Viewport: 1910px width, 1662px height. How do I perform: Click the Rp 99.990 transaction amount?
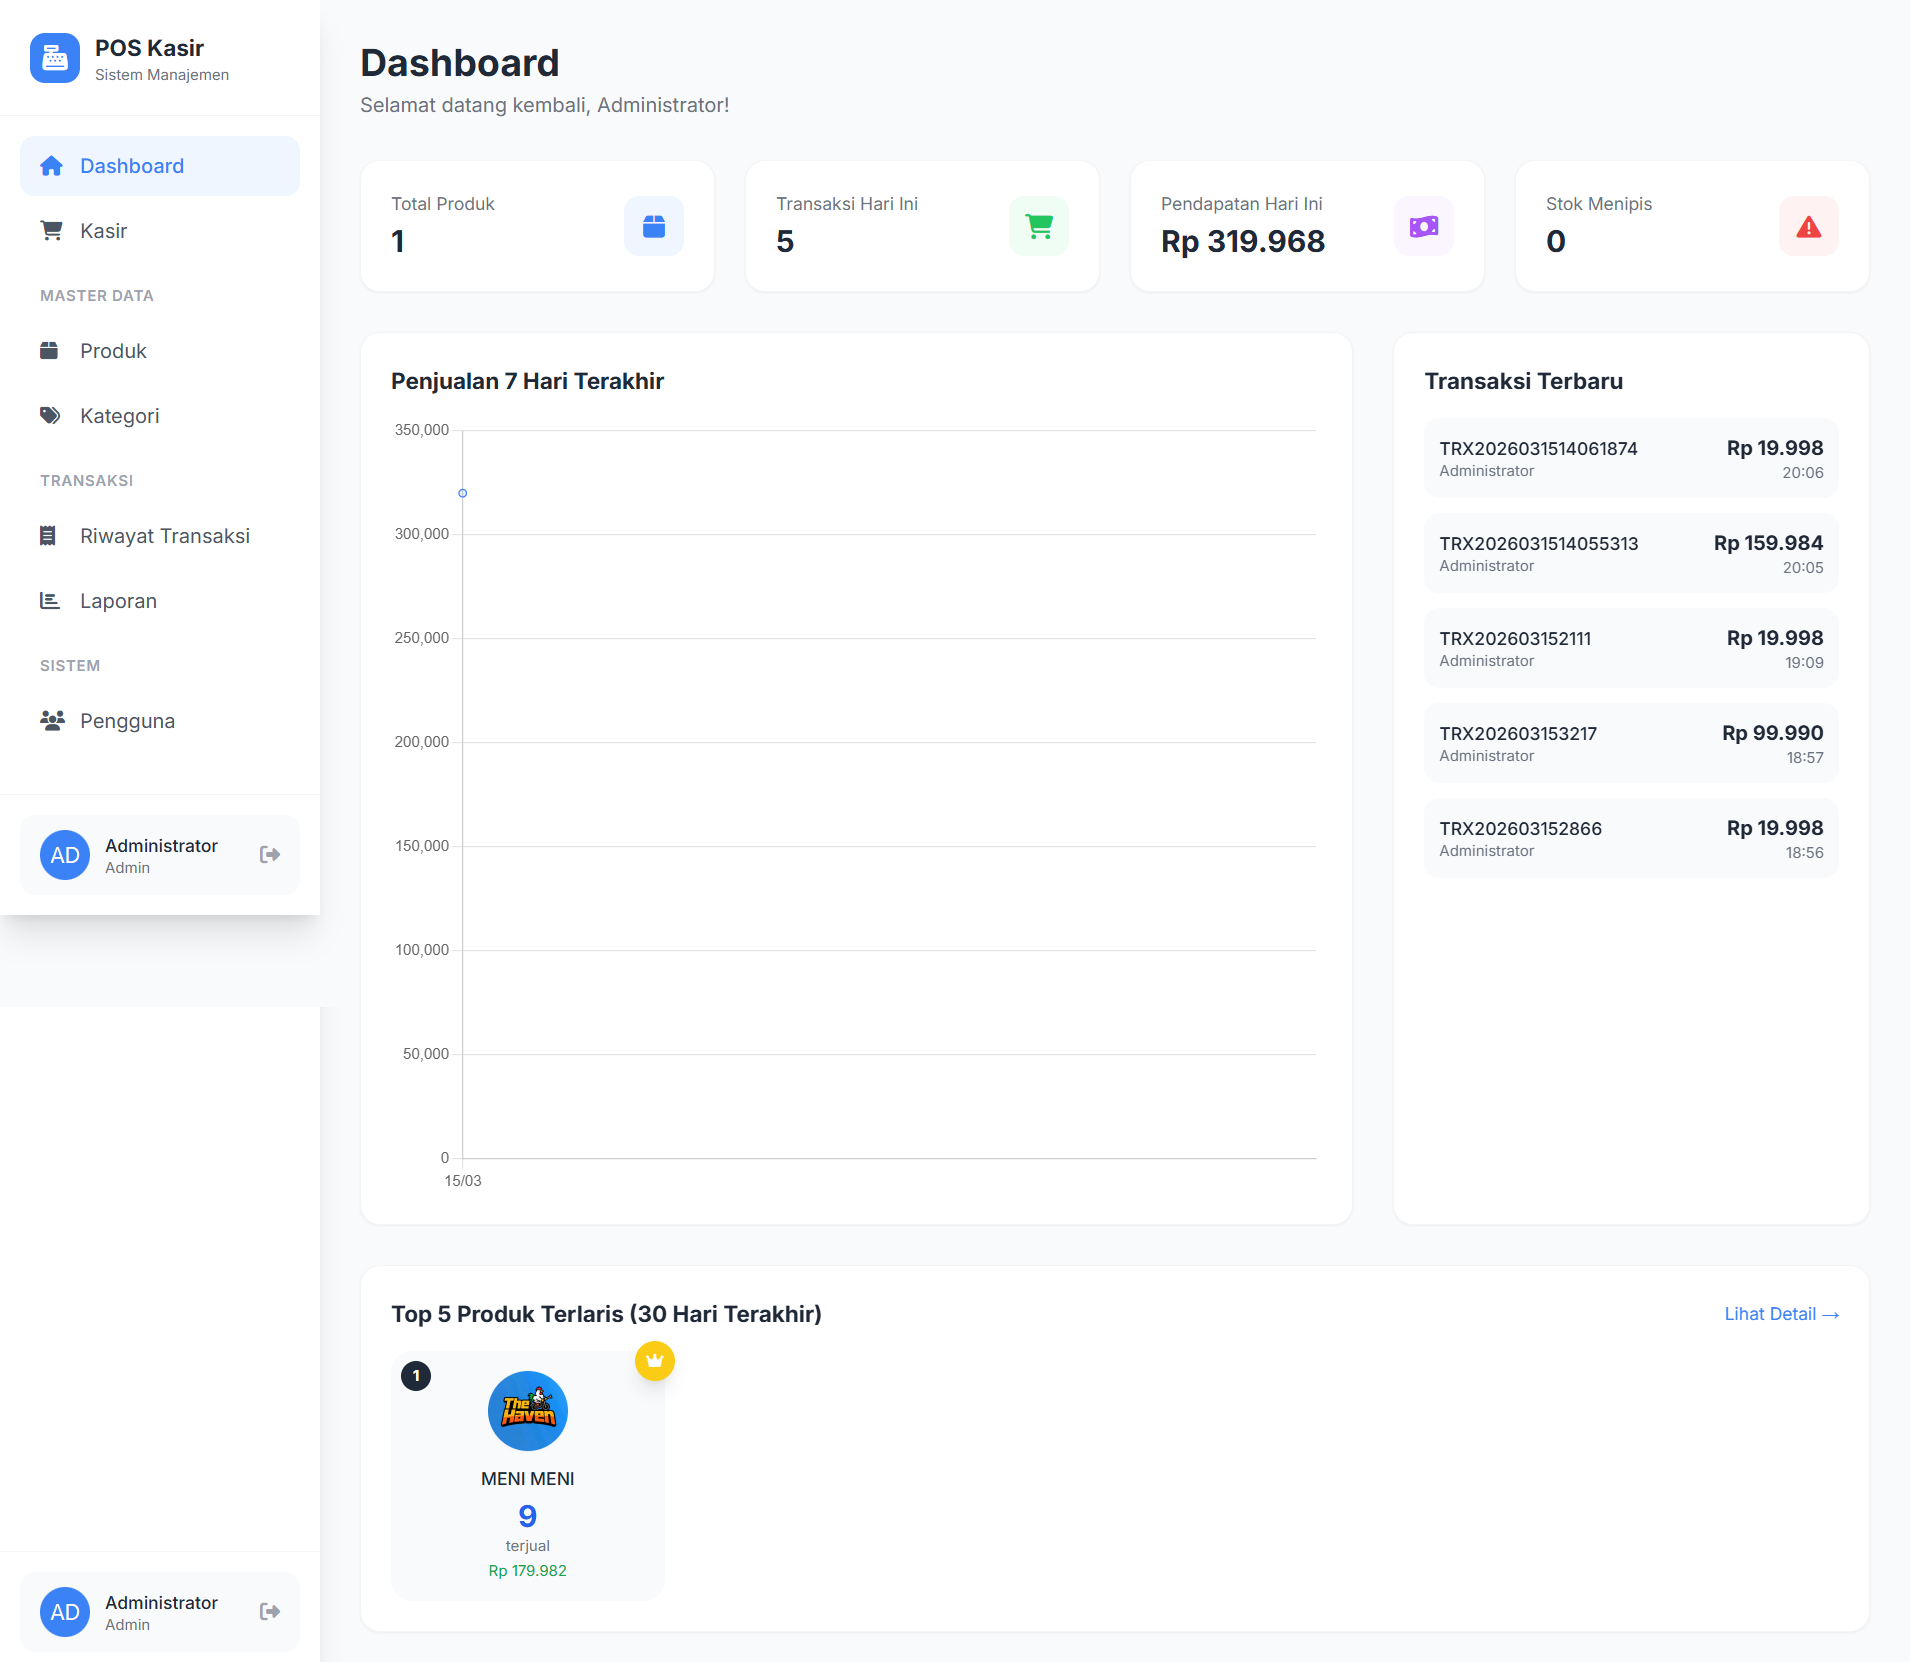[1773, 733]
